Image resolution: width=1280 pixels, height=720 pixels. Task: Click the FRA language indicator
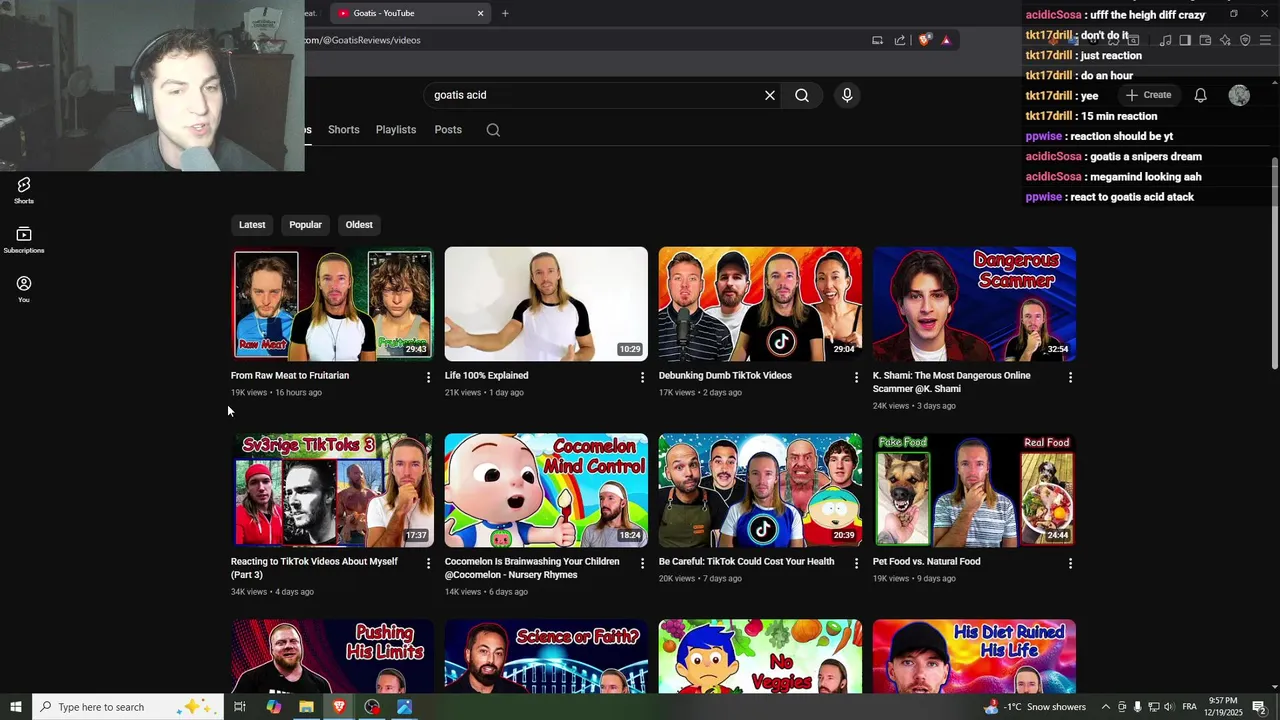tap(1189, 707)
